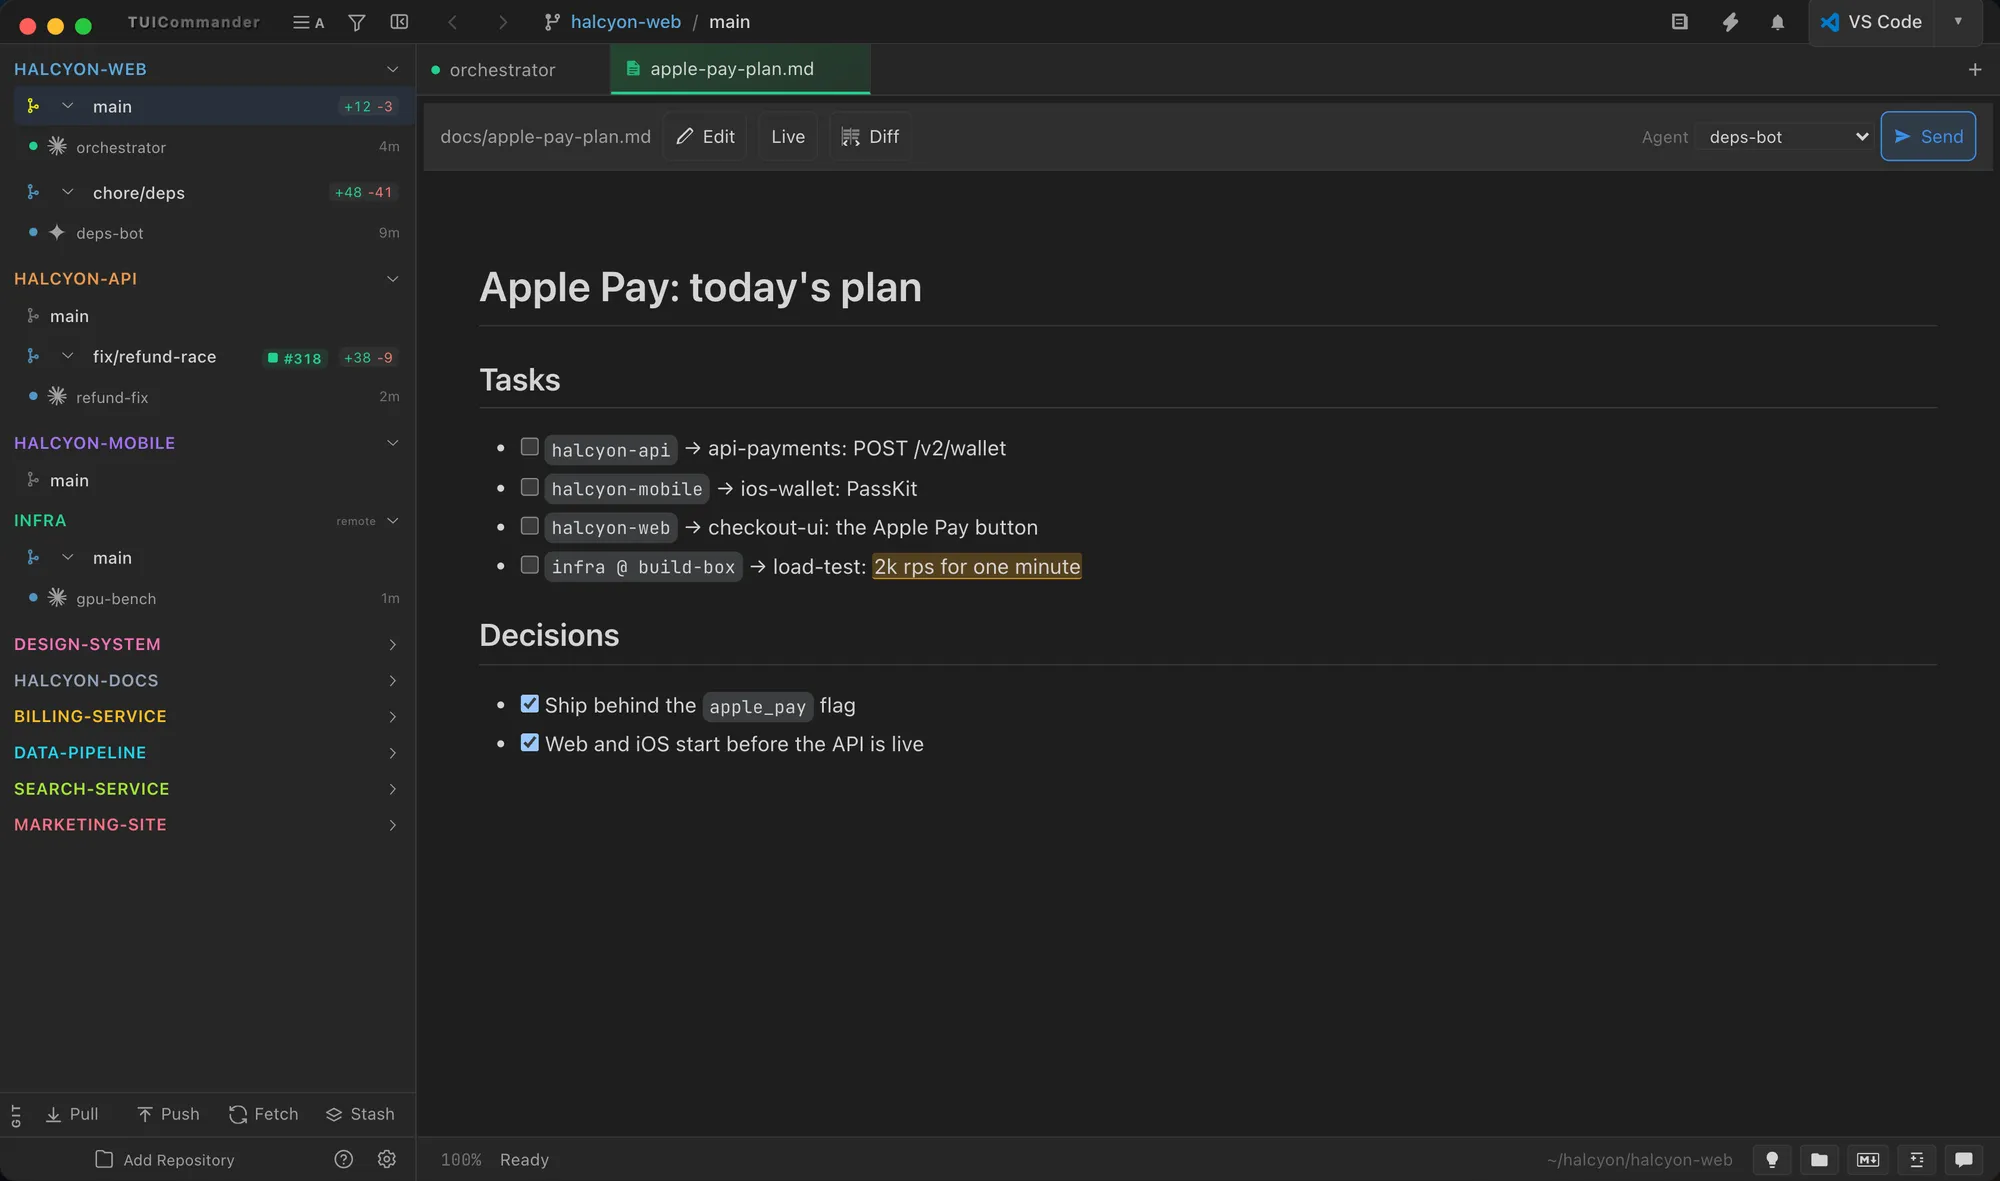Collapse the HALCYON-API repository section
Viewport: 2000px width, 1181px height.
tap(392, 278)
